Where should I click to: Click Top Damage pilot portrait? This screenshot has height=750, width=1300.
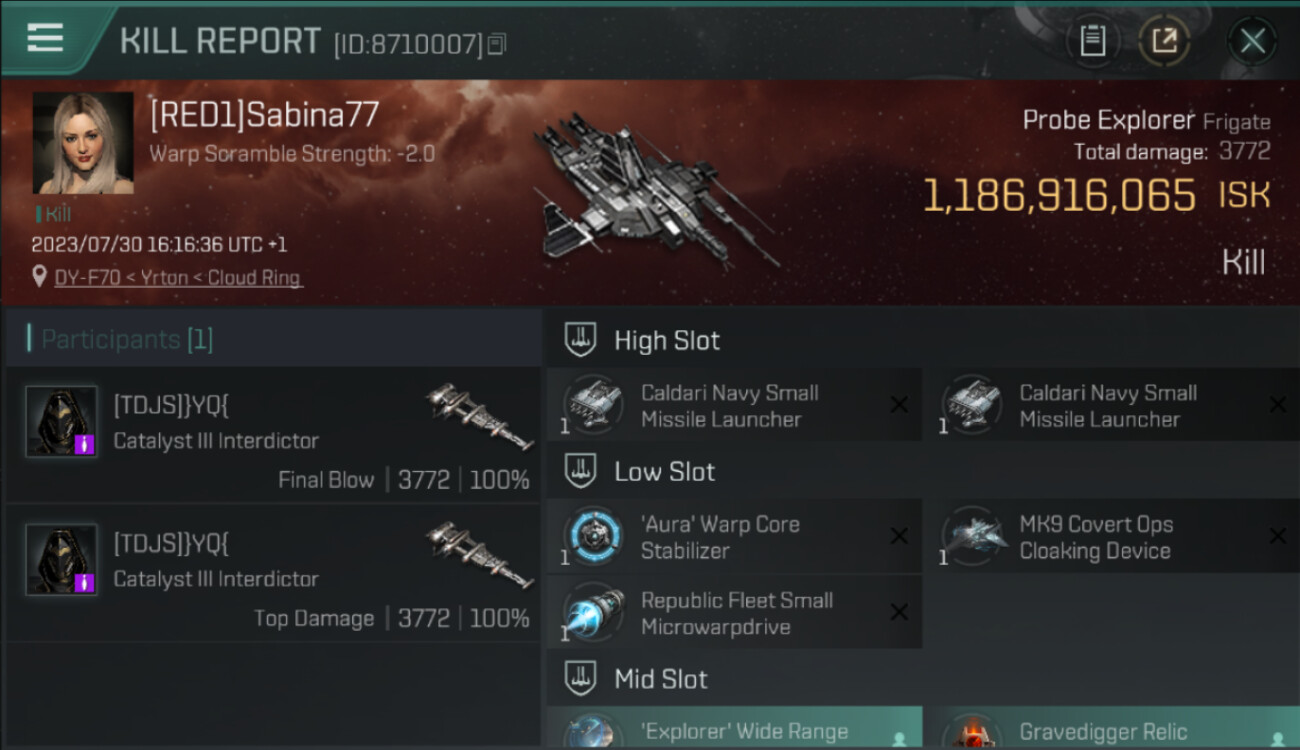click(61, 559)
